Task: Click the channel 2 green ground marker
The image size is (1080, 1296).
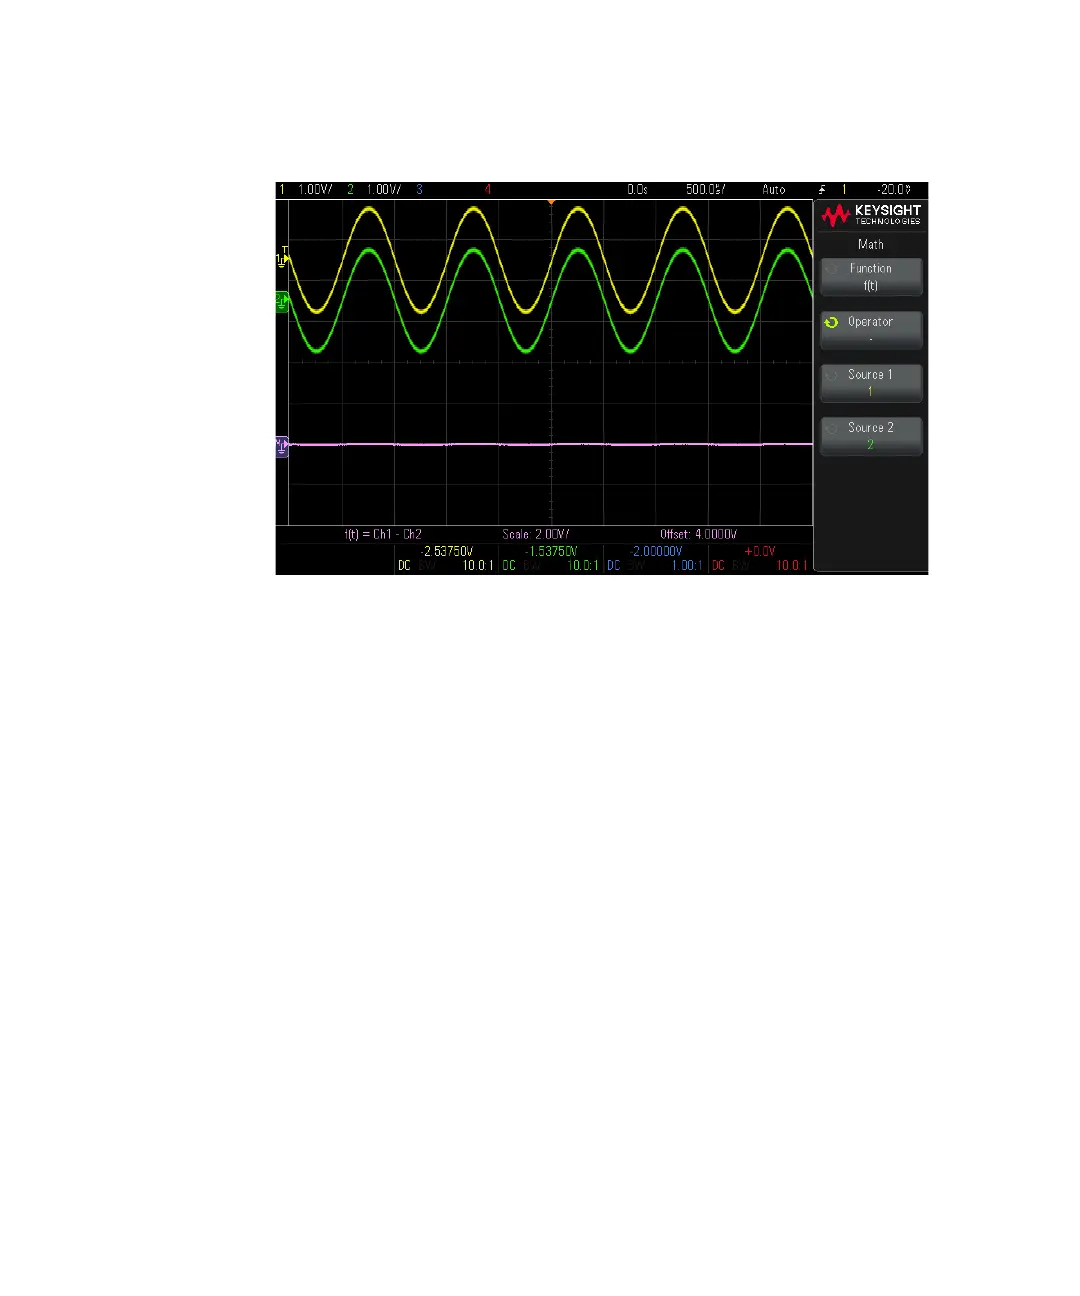Action: [x=282, y=300]
